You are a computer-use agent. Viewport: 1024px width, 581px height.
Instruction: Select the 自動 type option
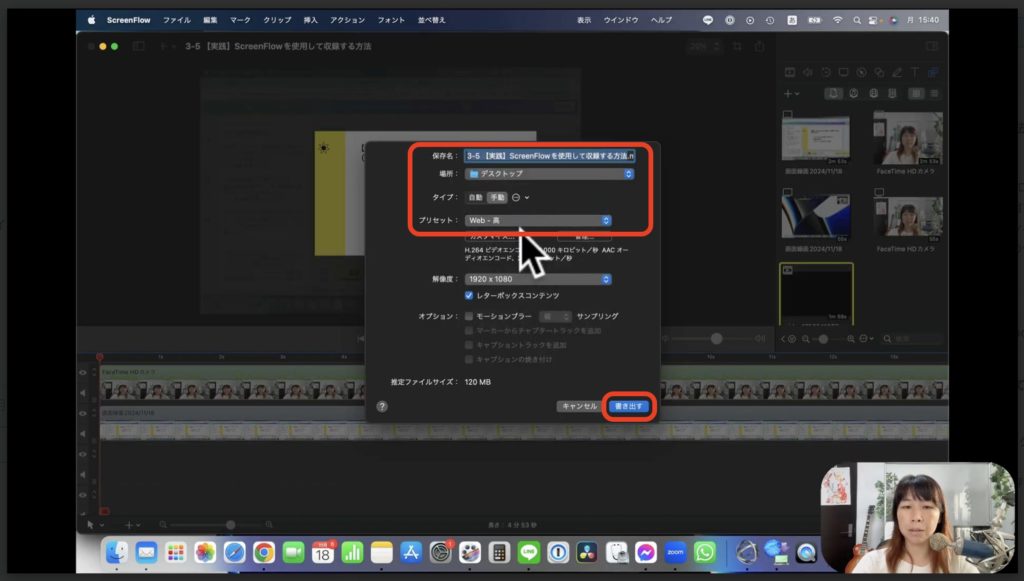[475, 197]
